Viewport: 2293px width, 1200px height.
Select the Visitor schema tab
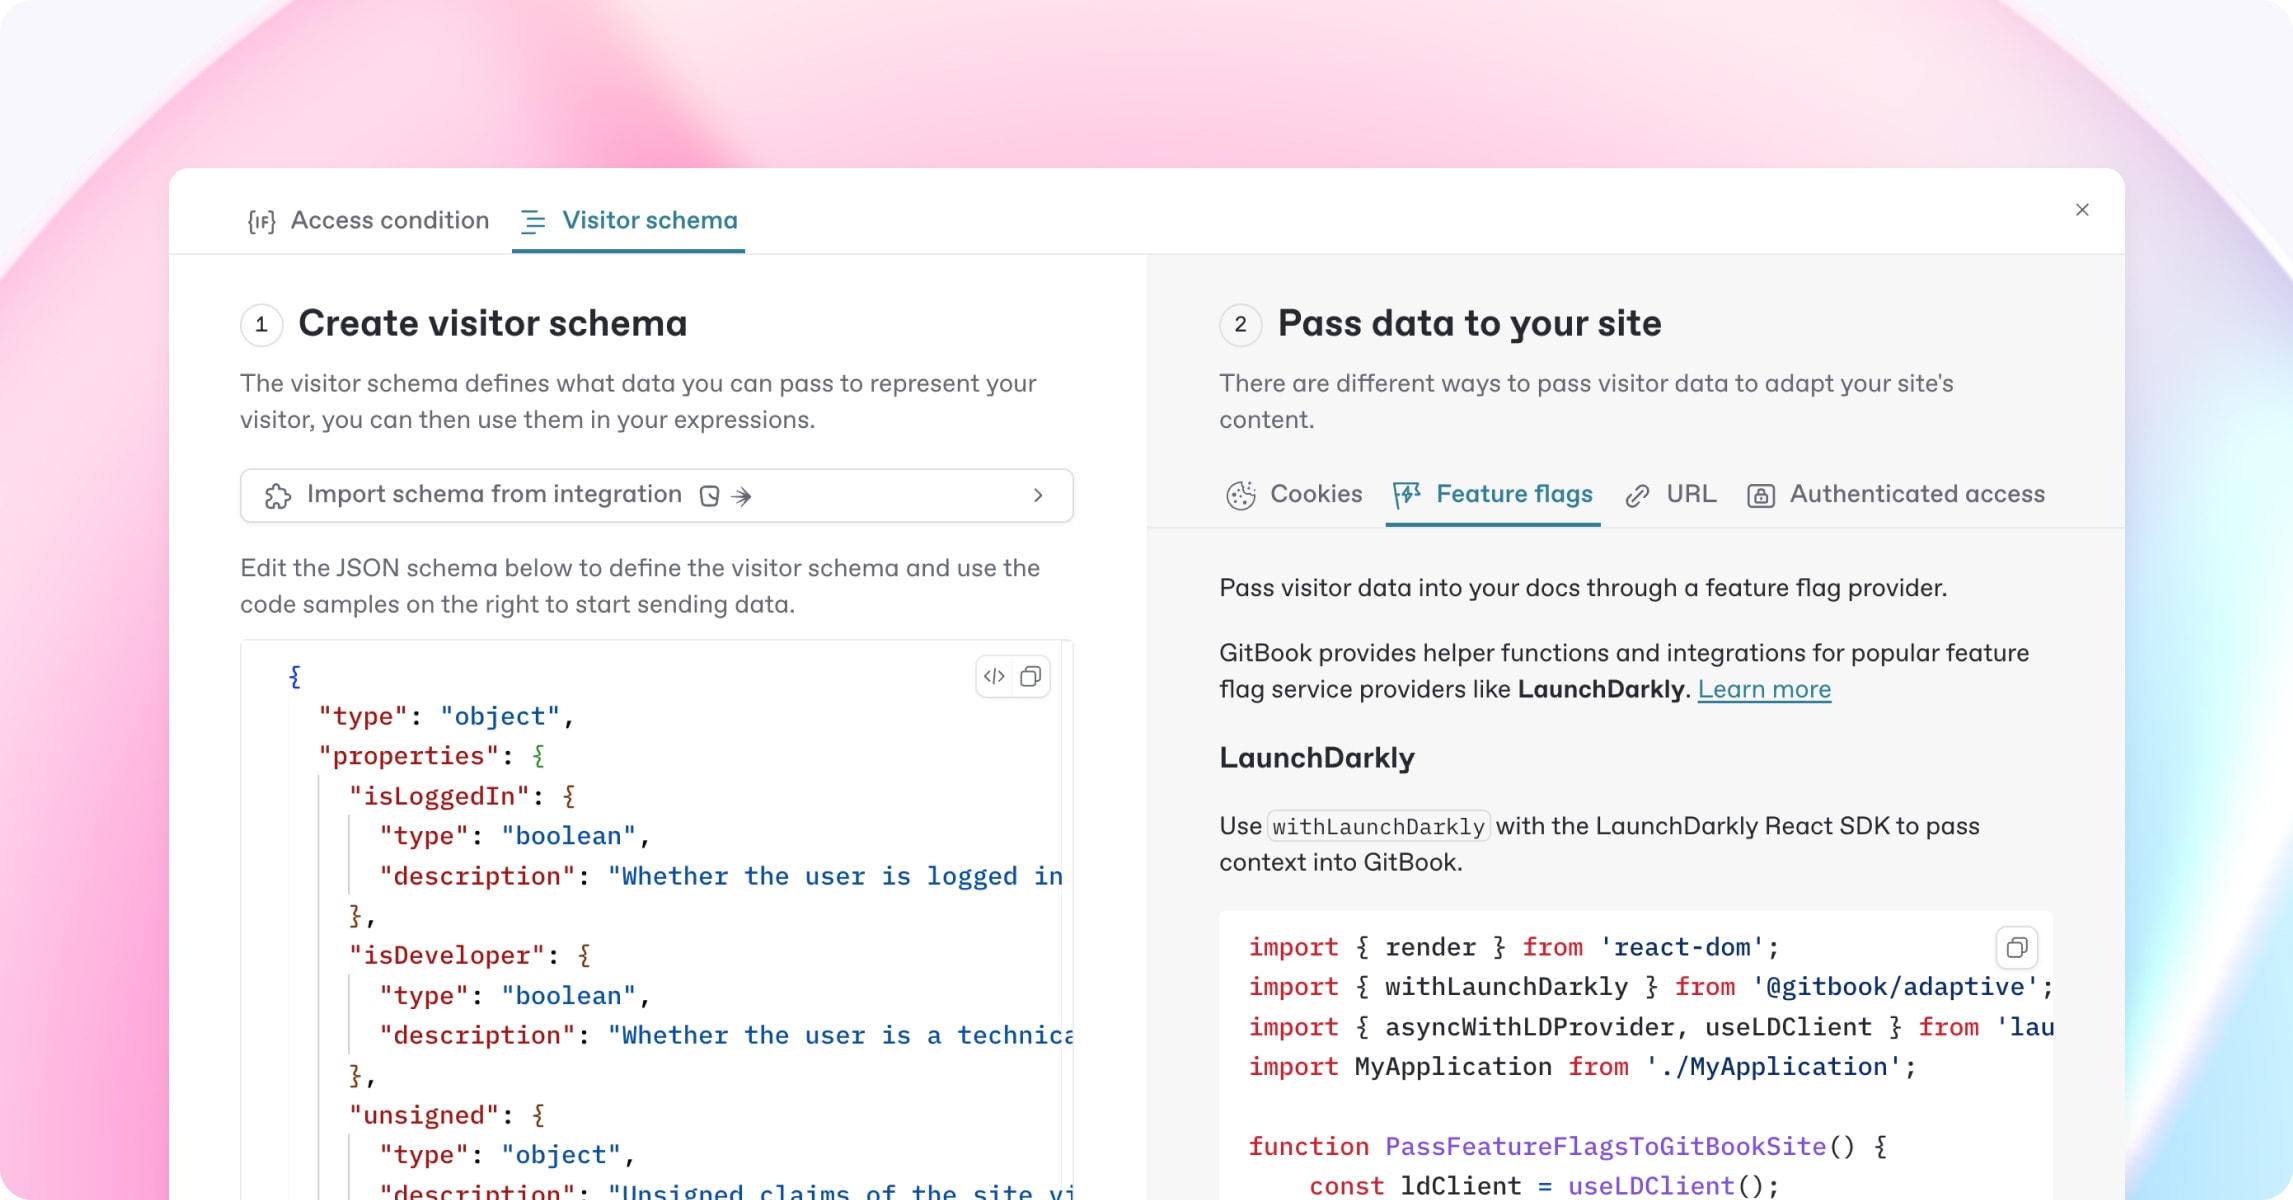[x=629, y=220]
